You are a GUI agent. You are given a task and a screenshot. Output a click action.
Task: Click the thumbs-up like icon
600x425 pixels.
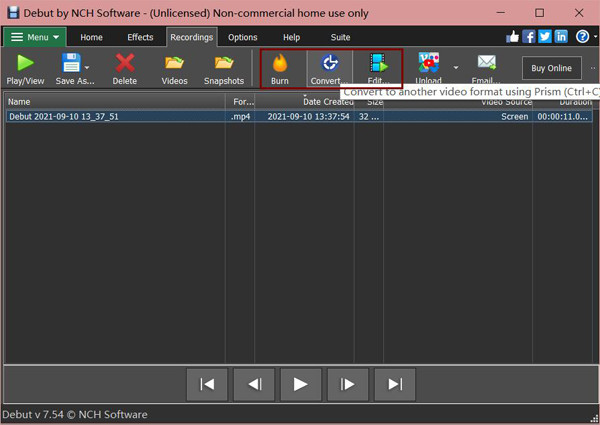click(x=512, y=37)
